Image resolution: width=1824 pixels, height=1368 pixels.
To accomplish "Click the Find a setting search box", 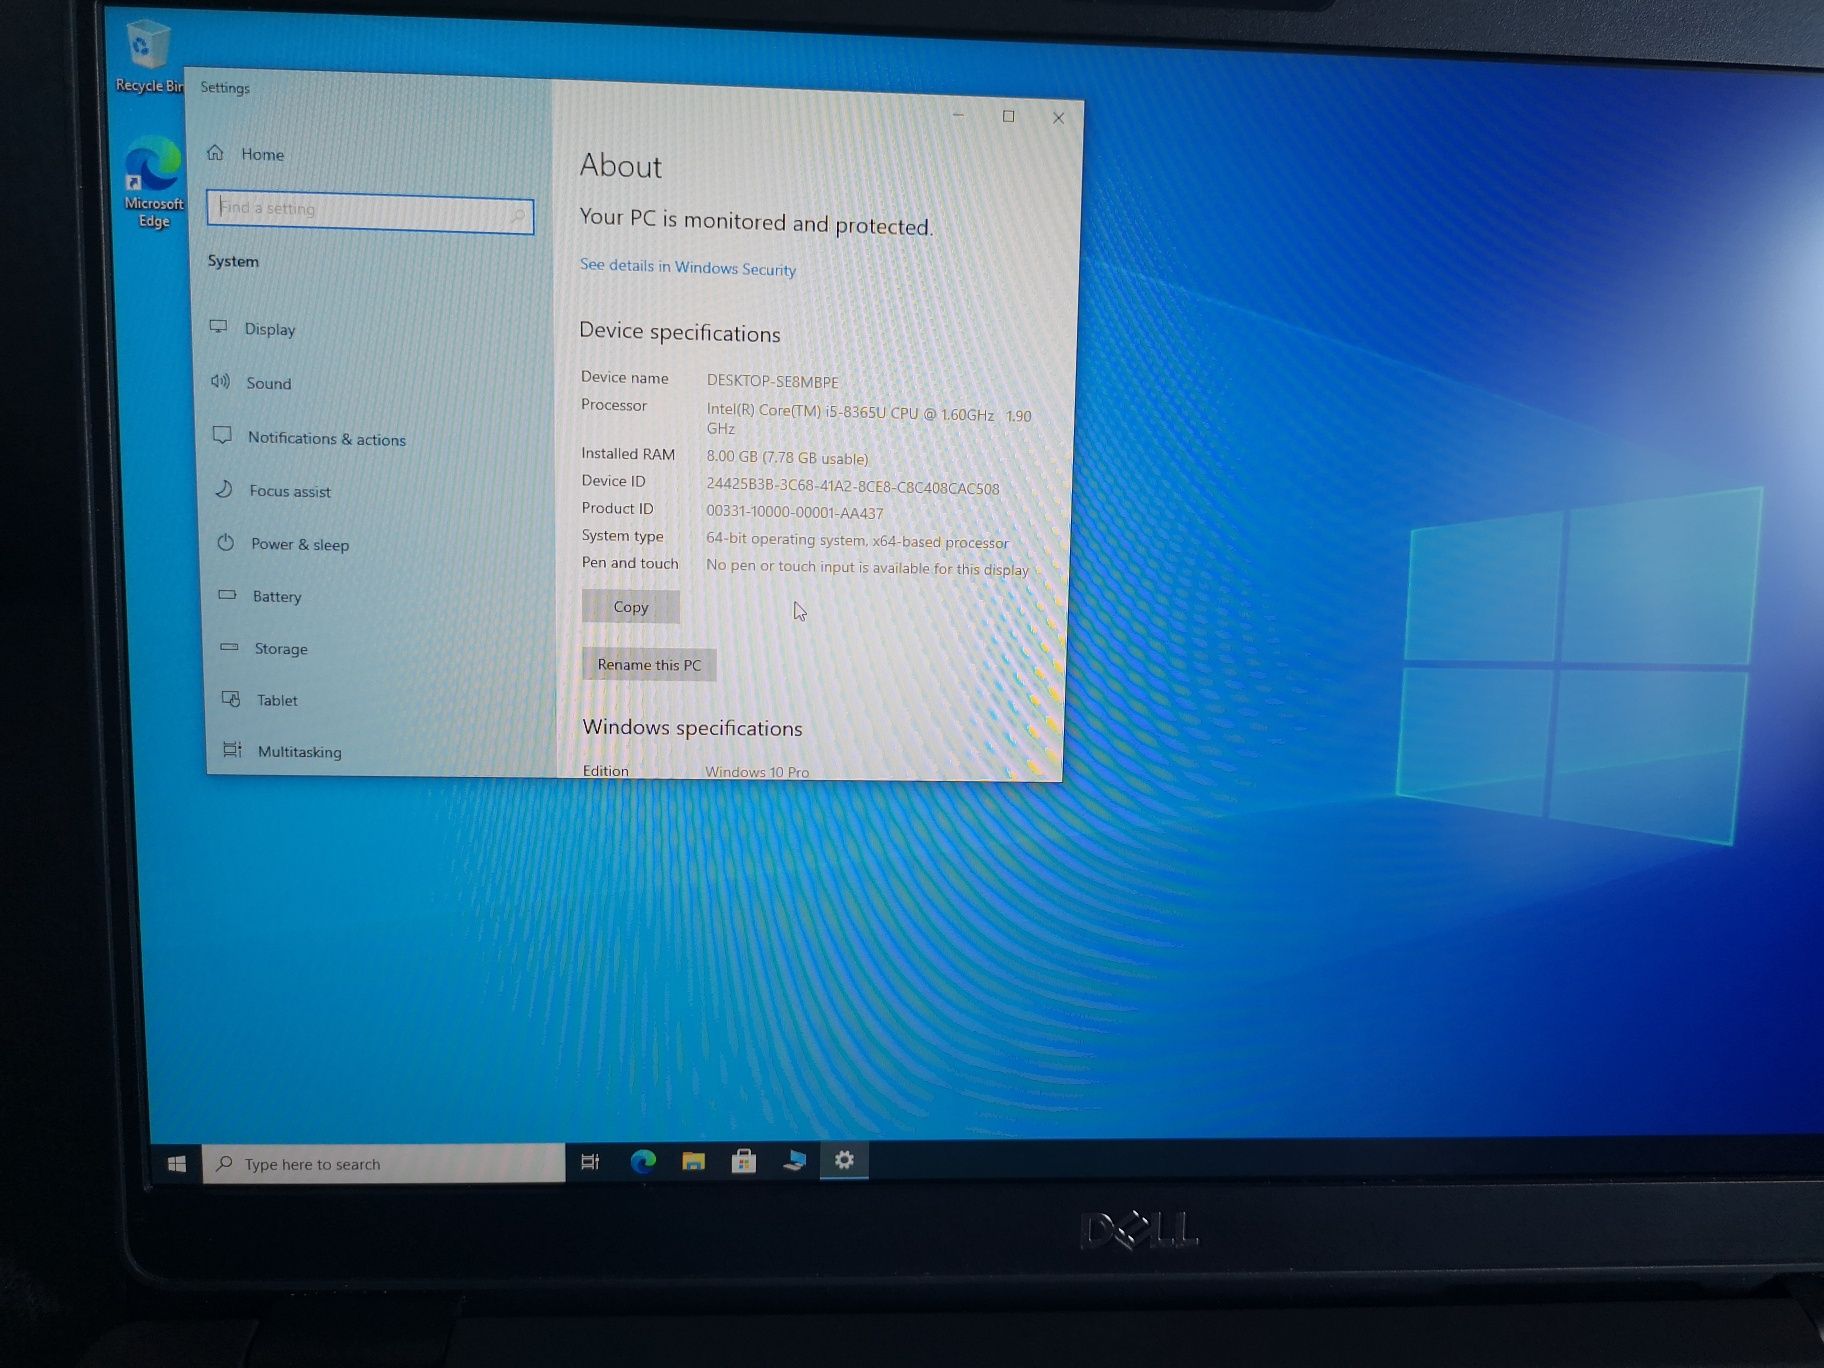I will (370, 211).
